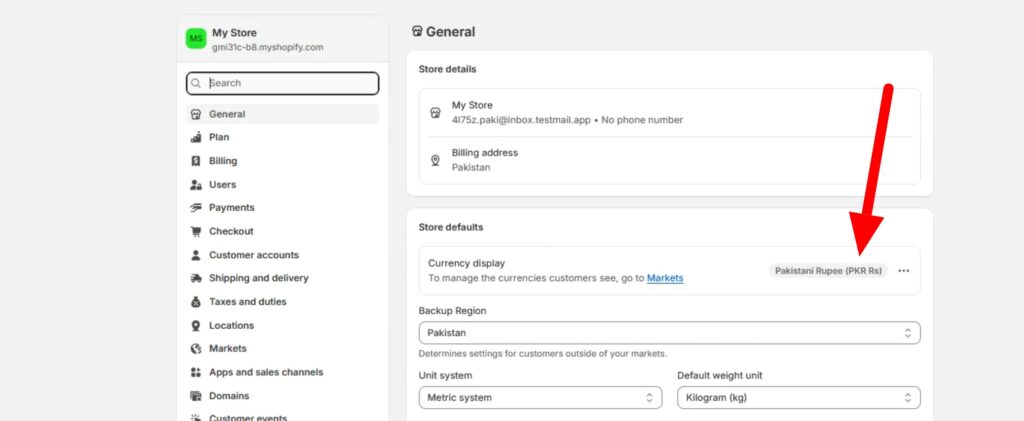The image size is (1024, 421).
Task: Open Taxes and duties settings
Action: tap(282, 302)
